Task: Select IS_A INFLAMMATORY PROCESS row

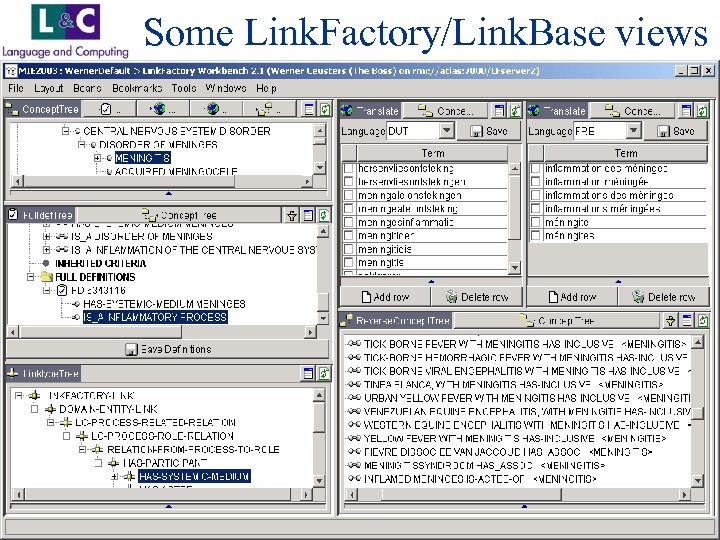Action: (155, 317)
